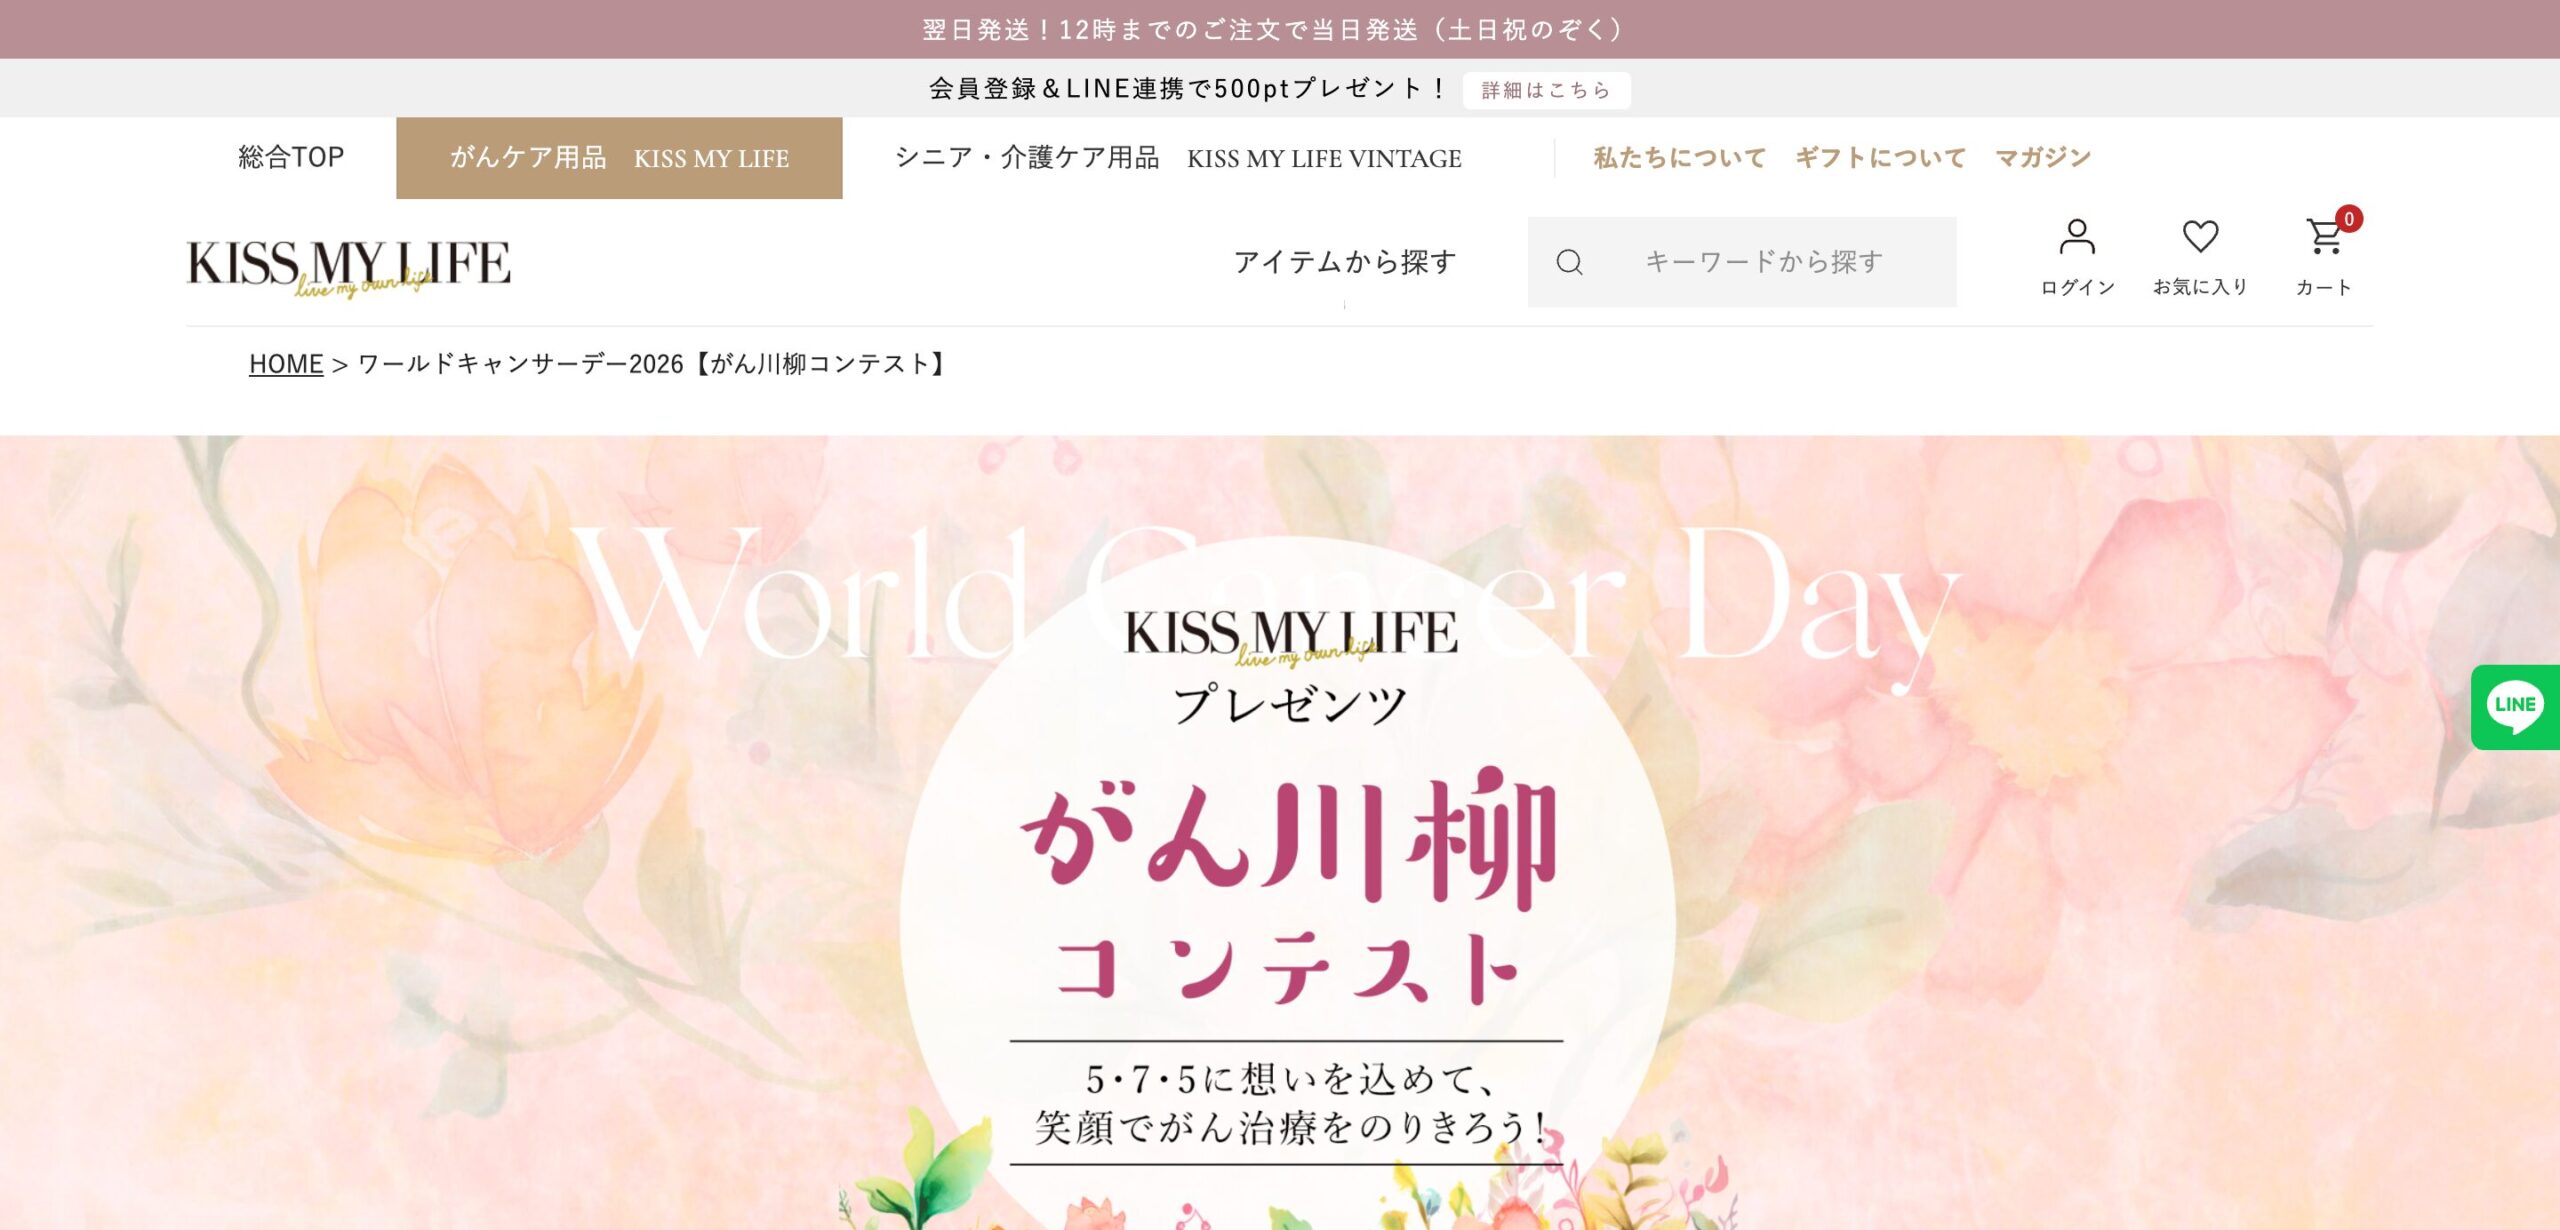Image resolution: width=2560 pixels, height=1230 pixels.
Task: Click the KISS MY LIFE header logo
Action: click(x=348, y=266)
